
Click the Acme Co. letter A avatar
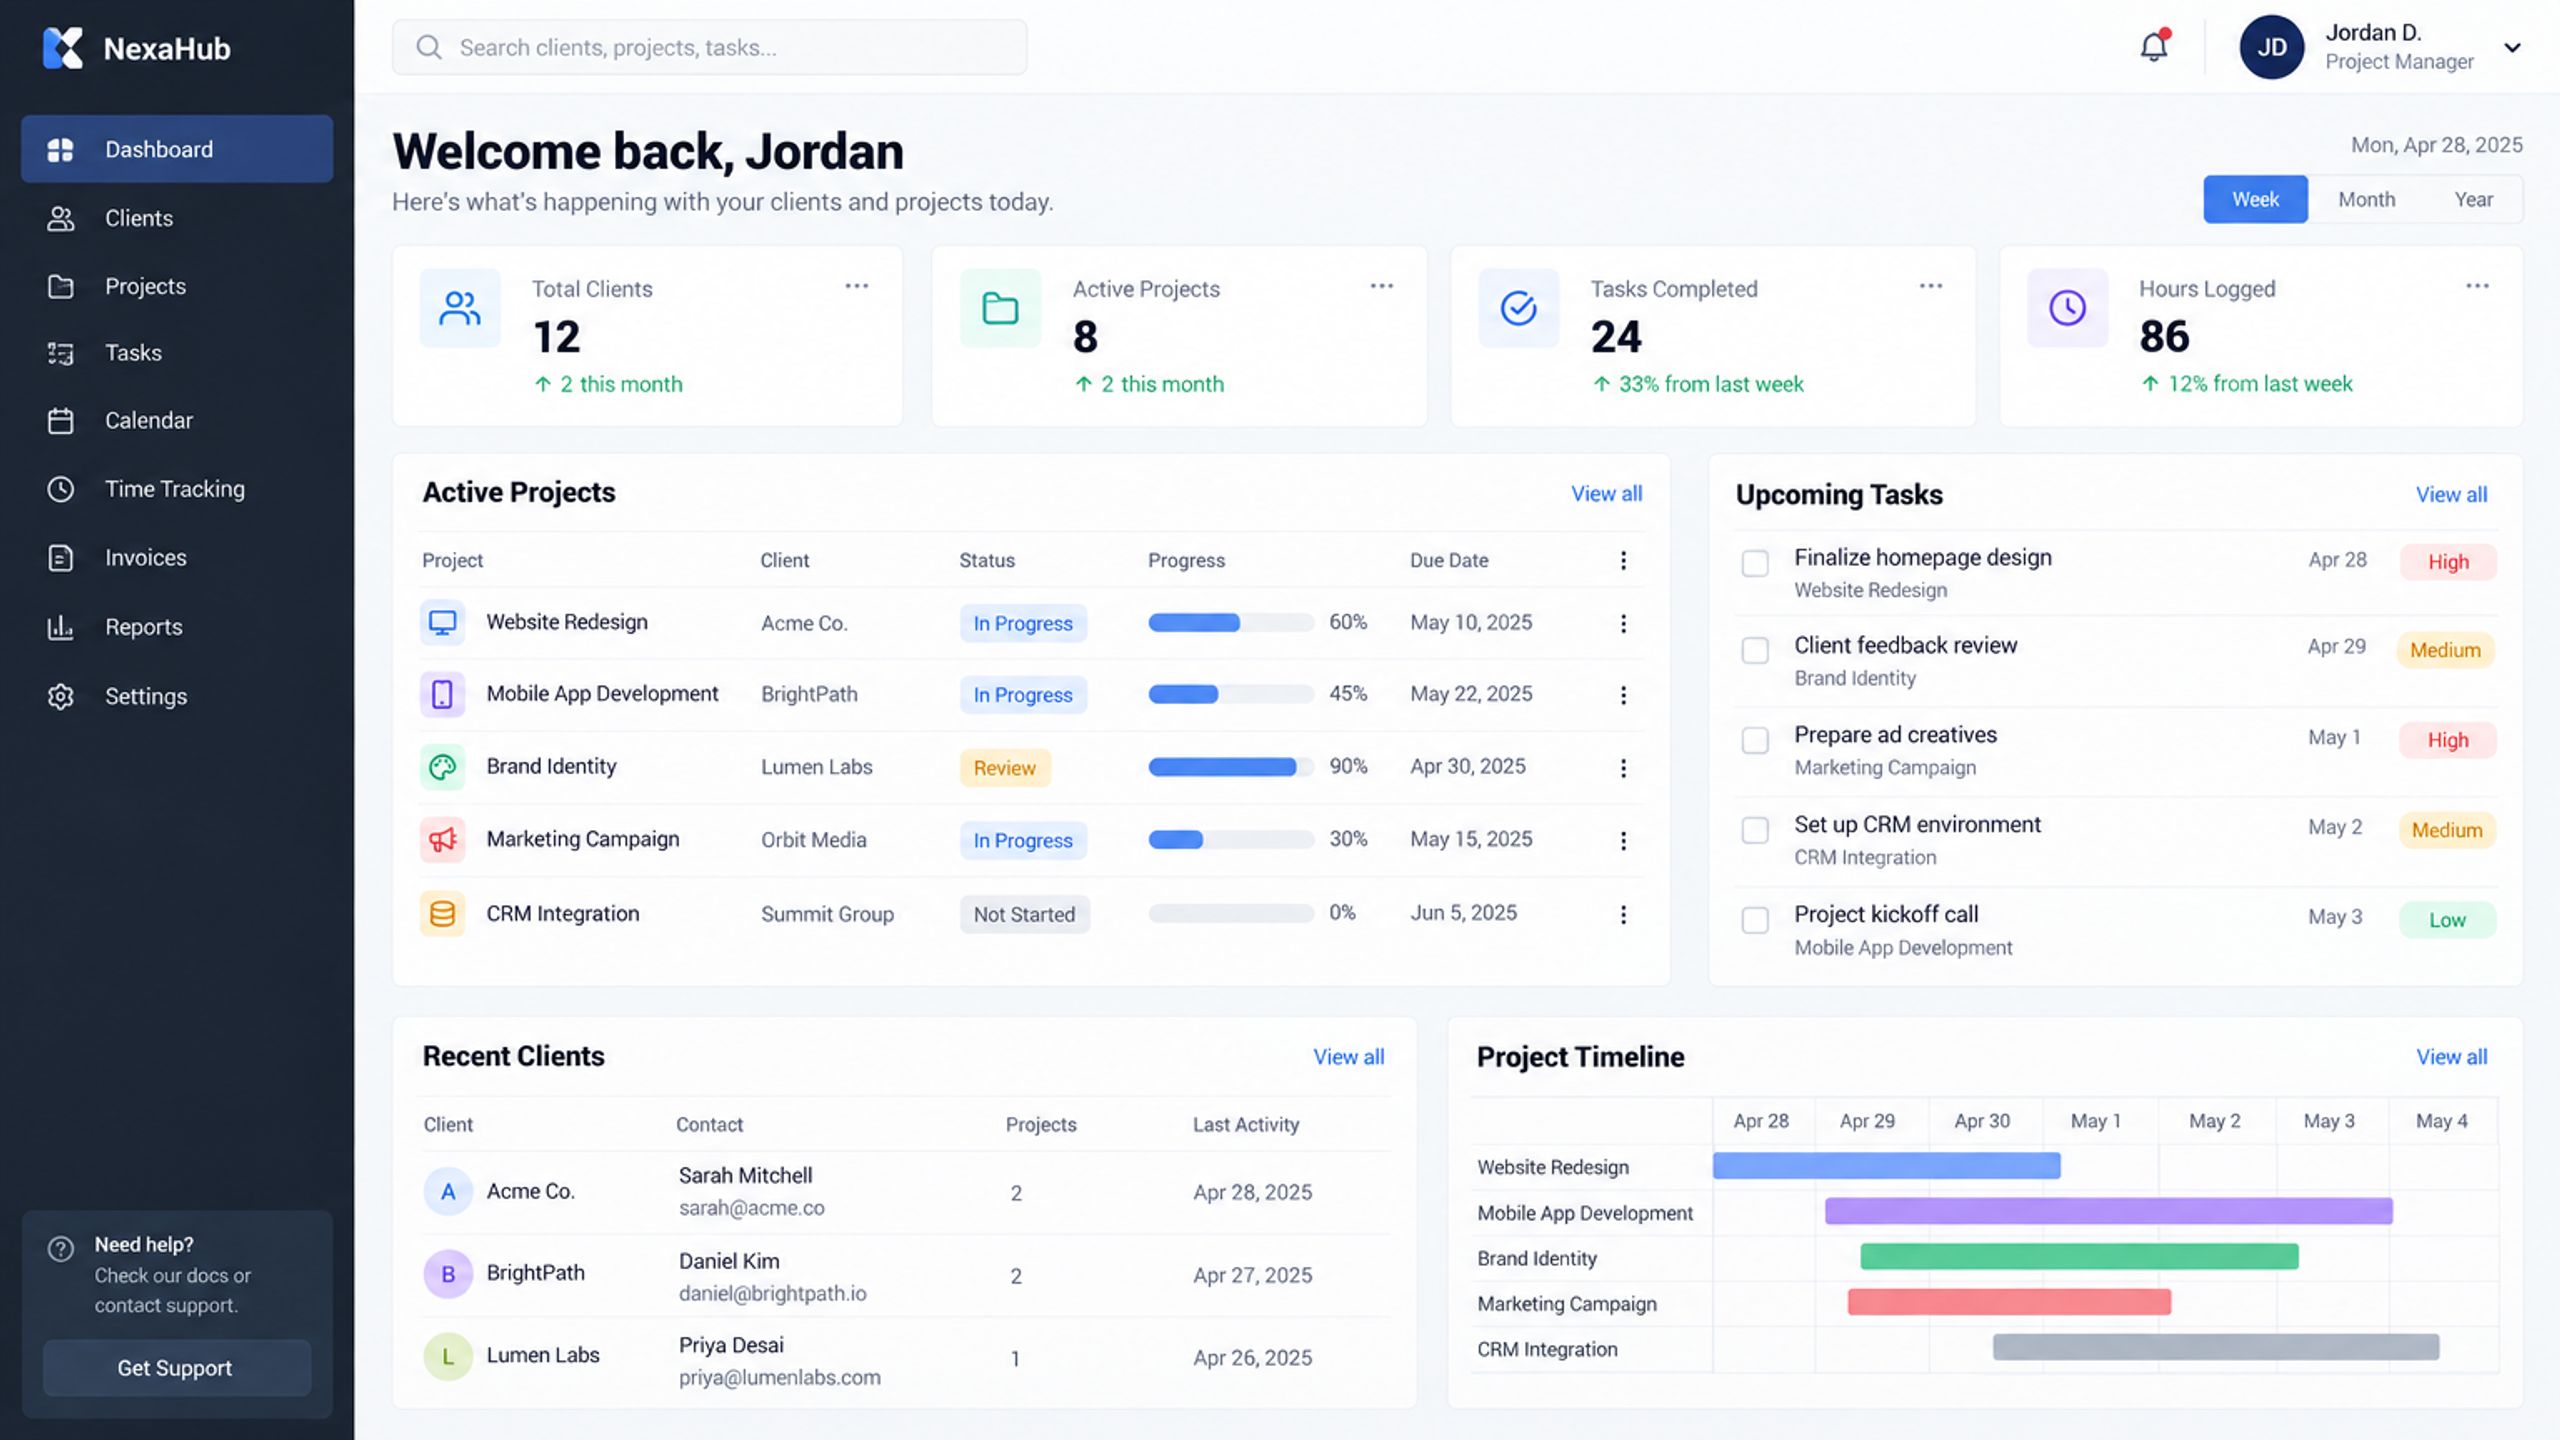(x=448, y=1191)
